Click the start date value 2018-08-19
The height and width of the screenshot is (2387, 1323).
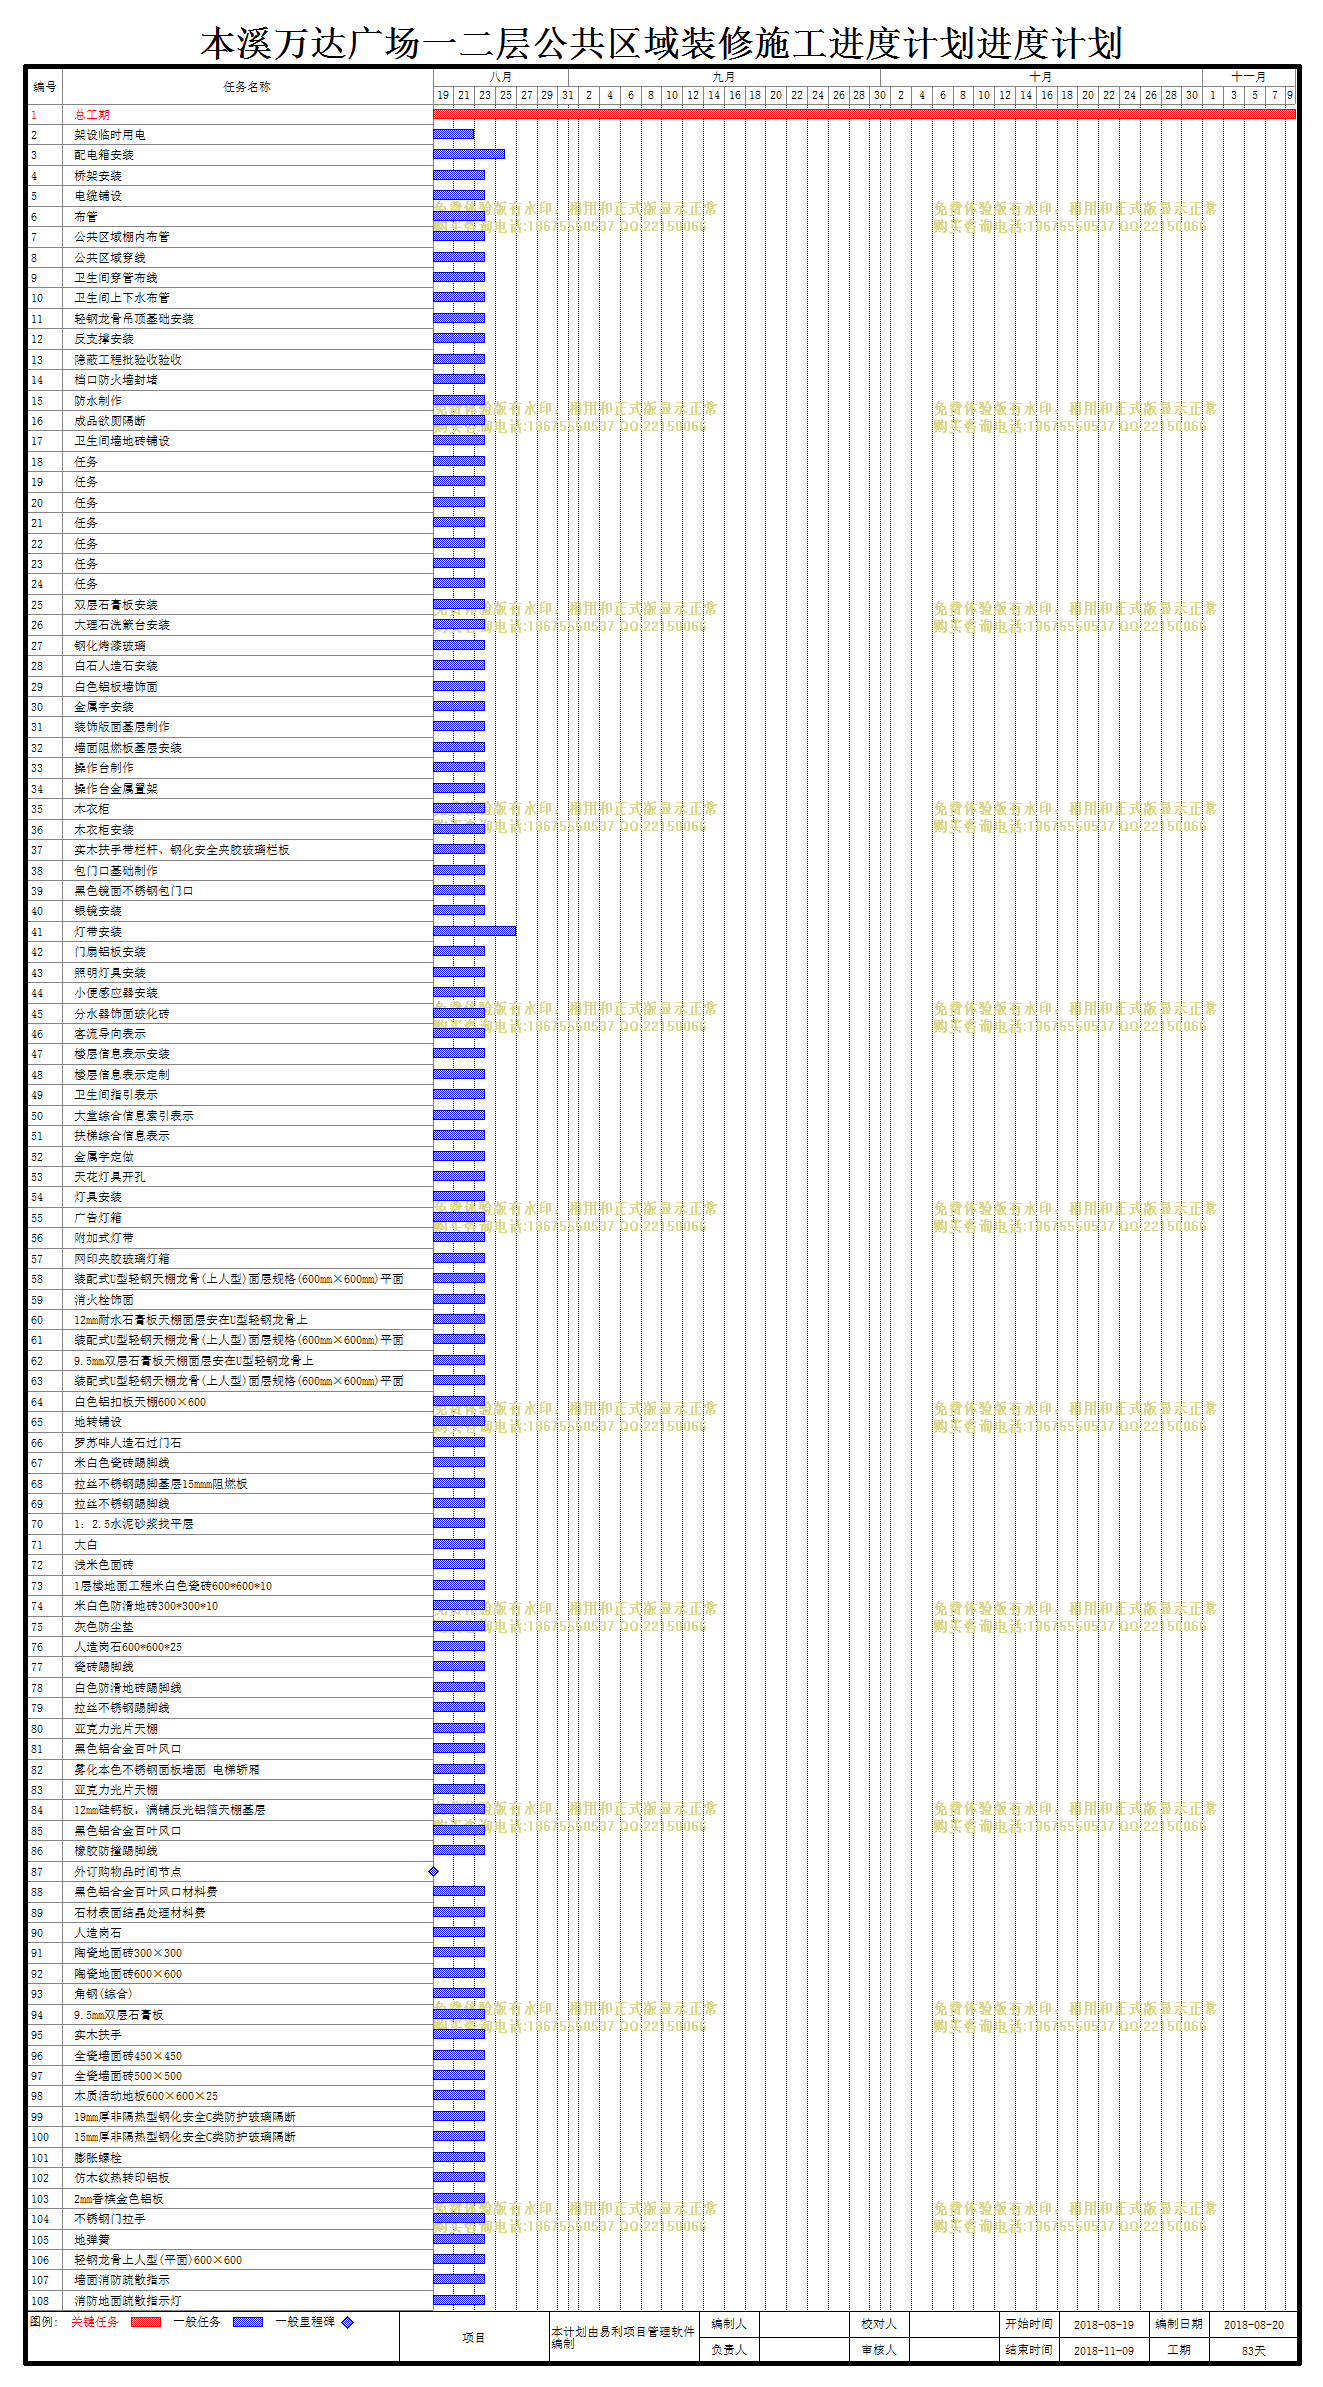(x=1104, y=2325)
